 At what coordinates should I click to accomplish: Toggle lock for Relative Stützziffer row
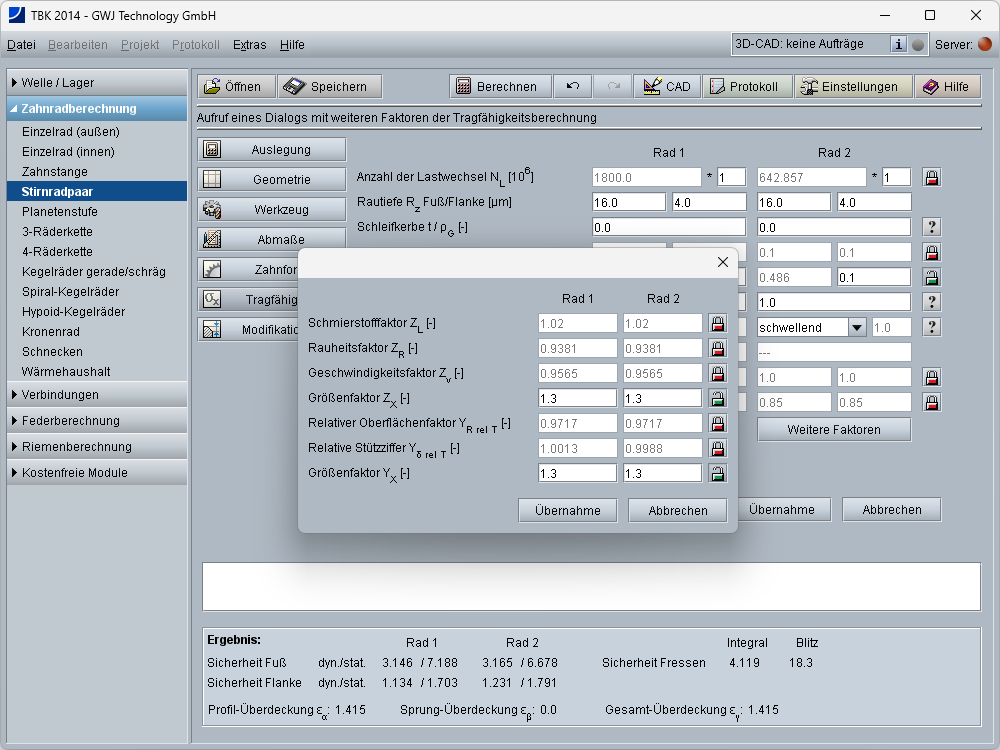click(x=717, y=448)
